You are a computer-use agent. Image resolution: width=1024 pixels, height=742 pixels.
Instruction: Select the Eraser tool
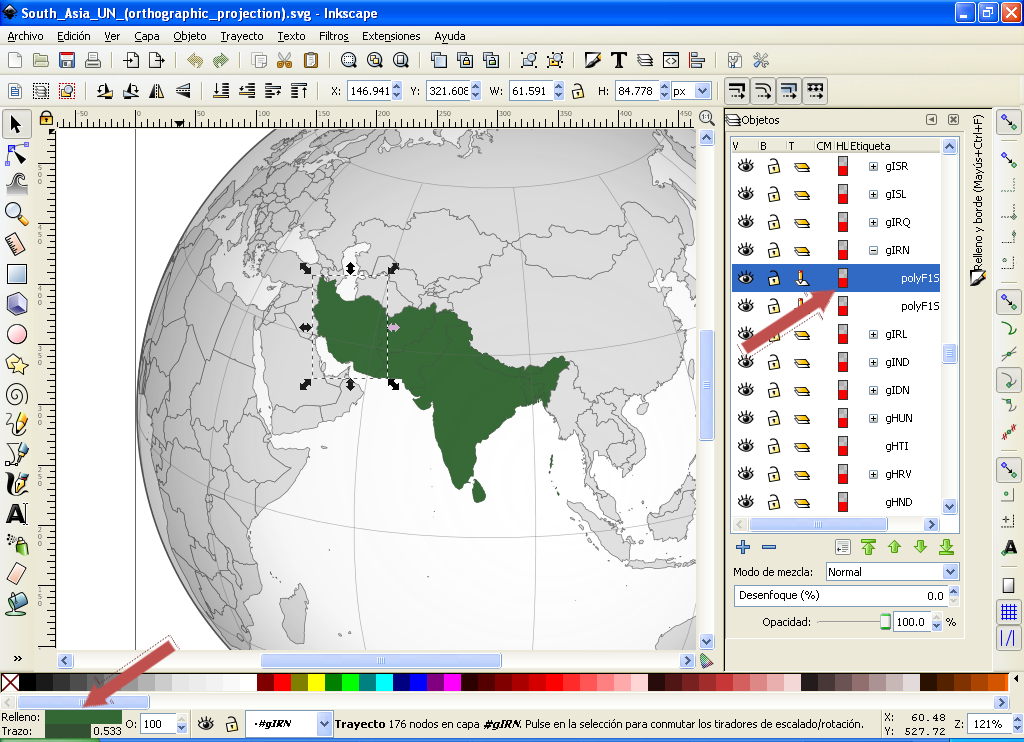point(16,575)
